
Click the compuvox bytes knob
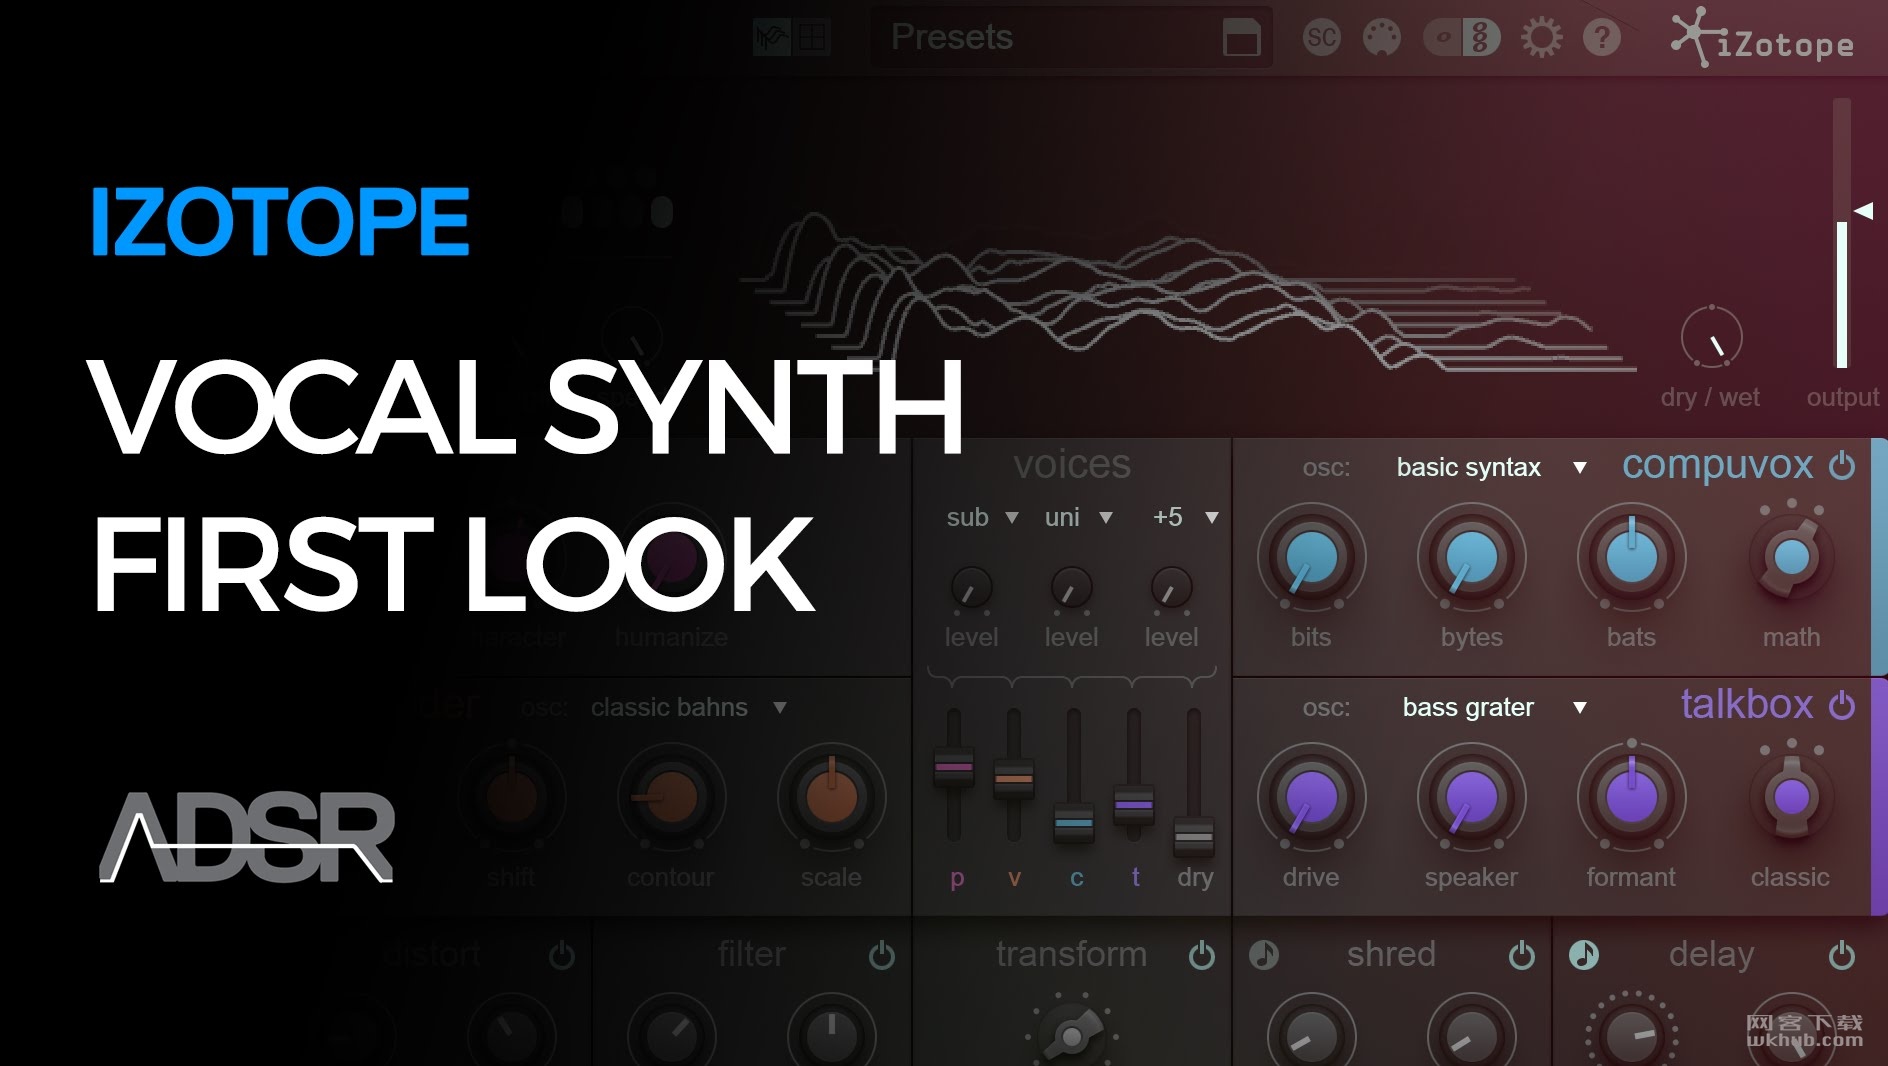coord(1471,558)
